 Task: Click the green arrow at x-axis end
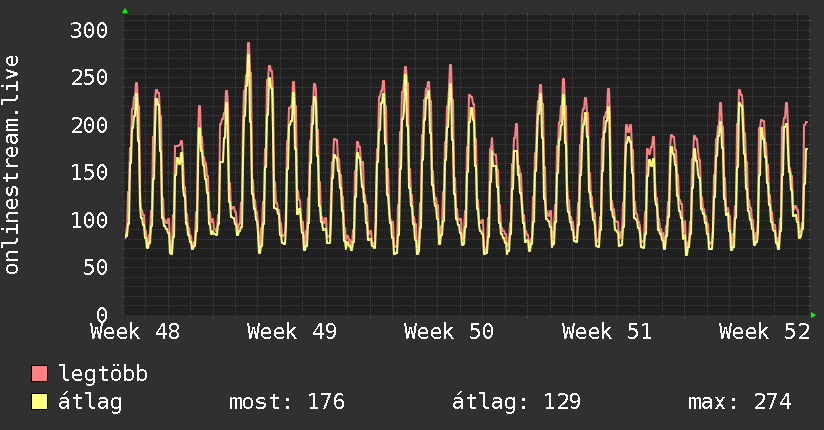click(x=813, y=315)
